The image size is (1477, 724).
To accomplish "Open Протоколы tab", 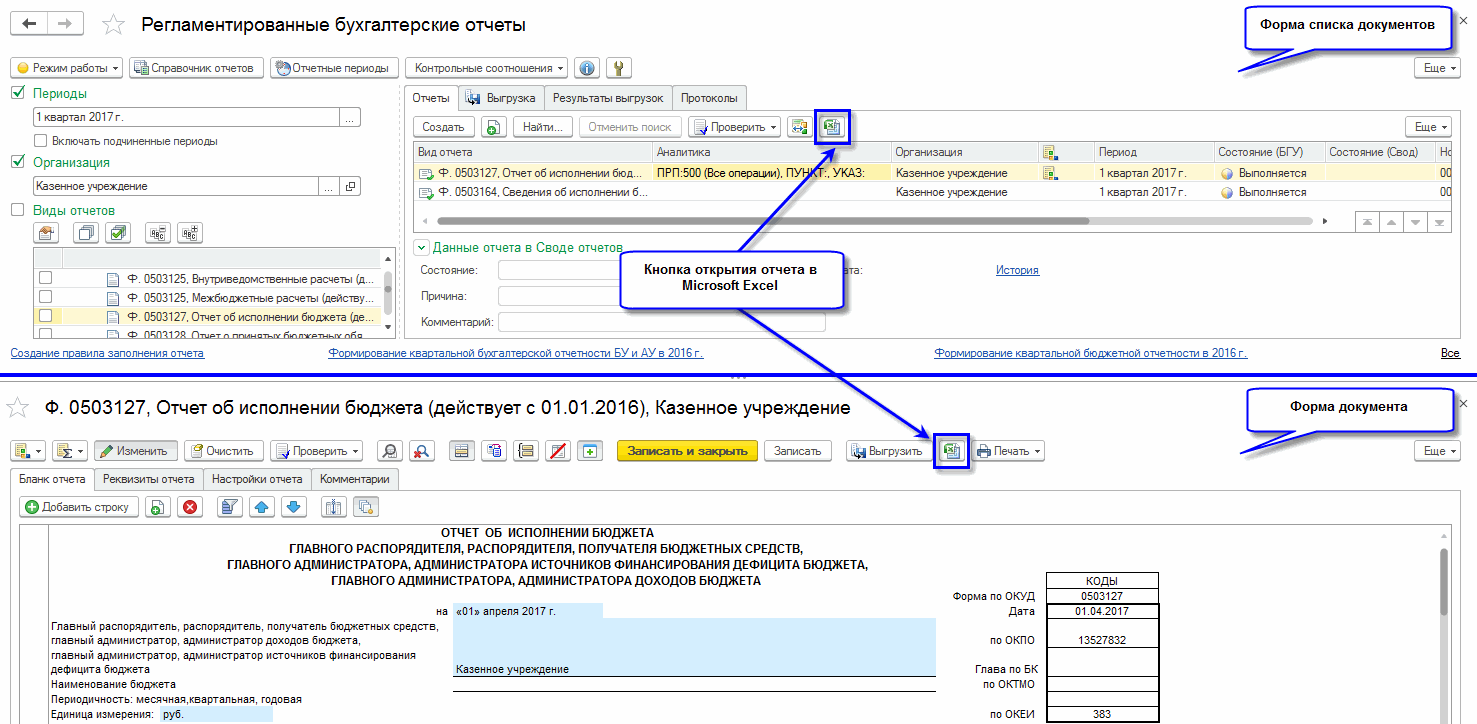I will 709,98.
